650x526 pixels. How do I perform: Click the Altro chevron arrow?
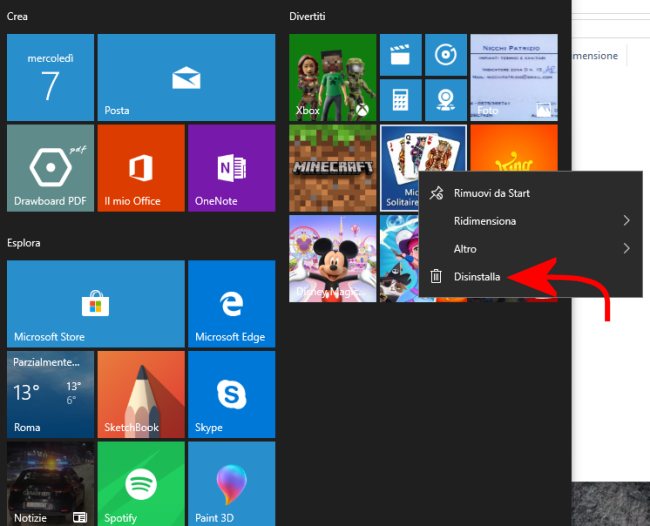(x=626, y=248)
